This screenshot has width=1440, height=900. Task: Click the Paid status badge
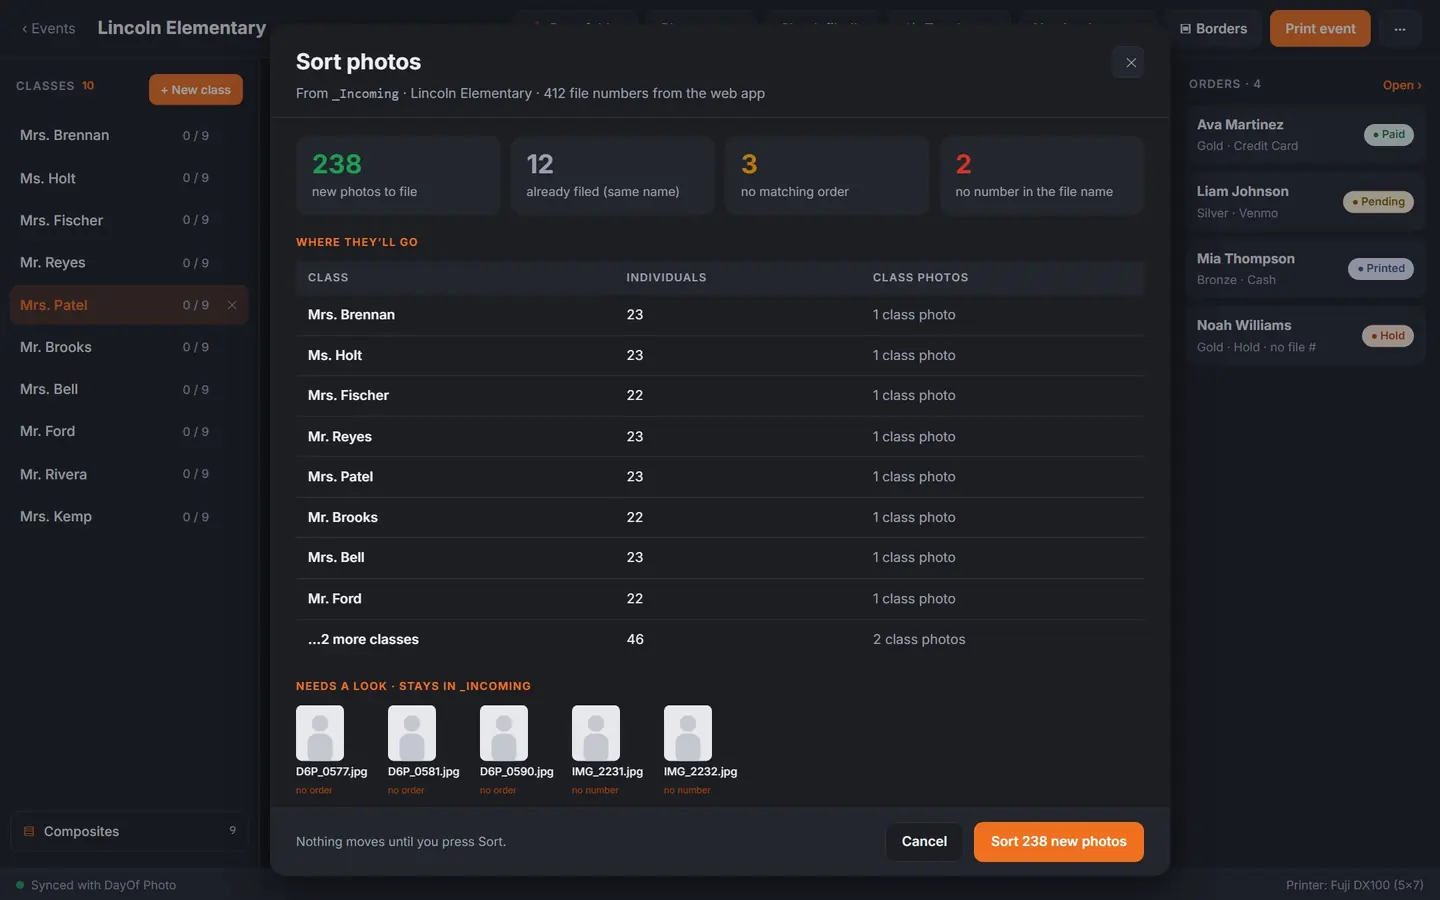(1389, 135)
